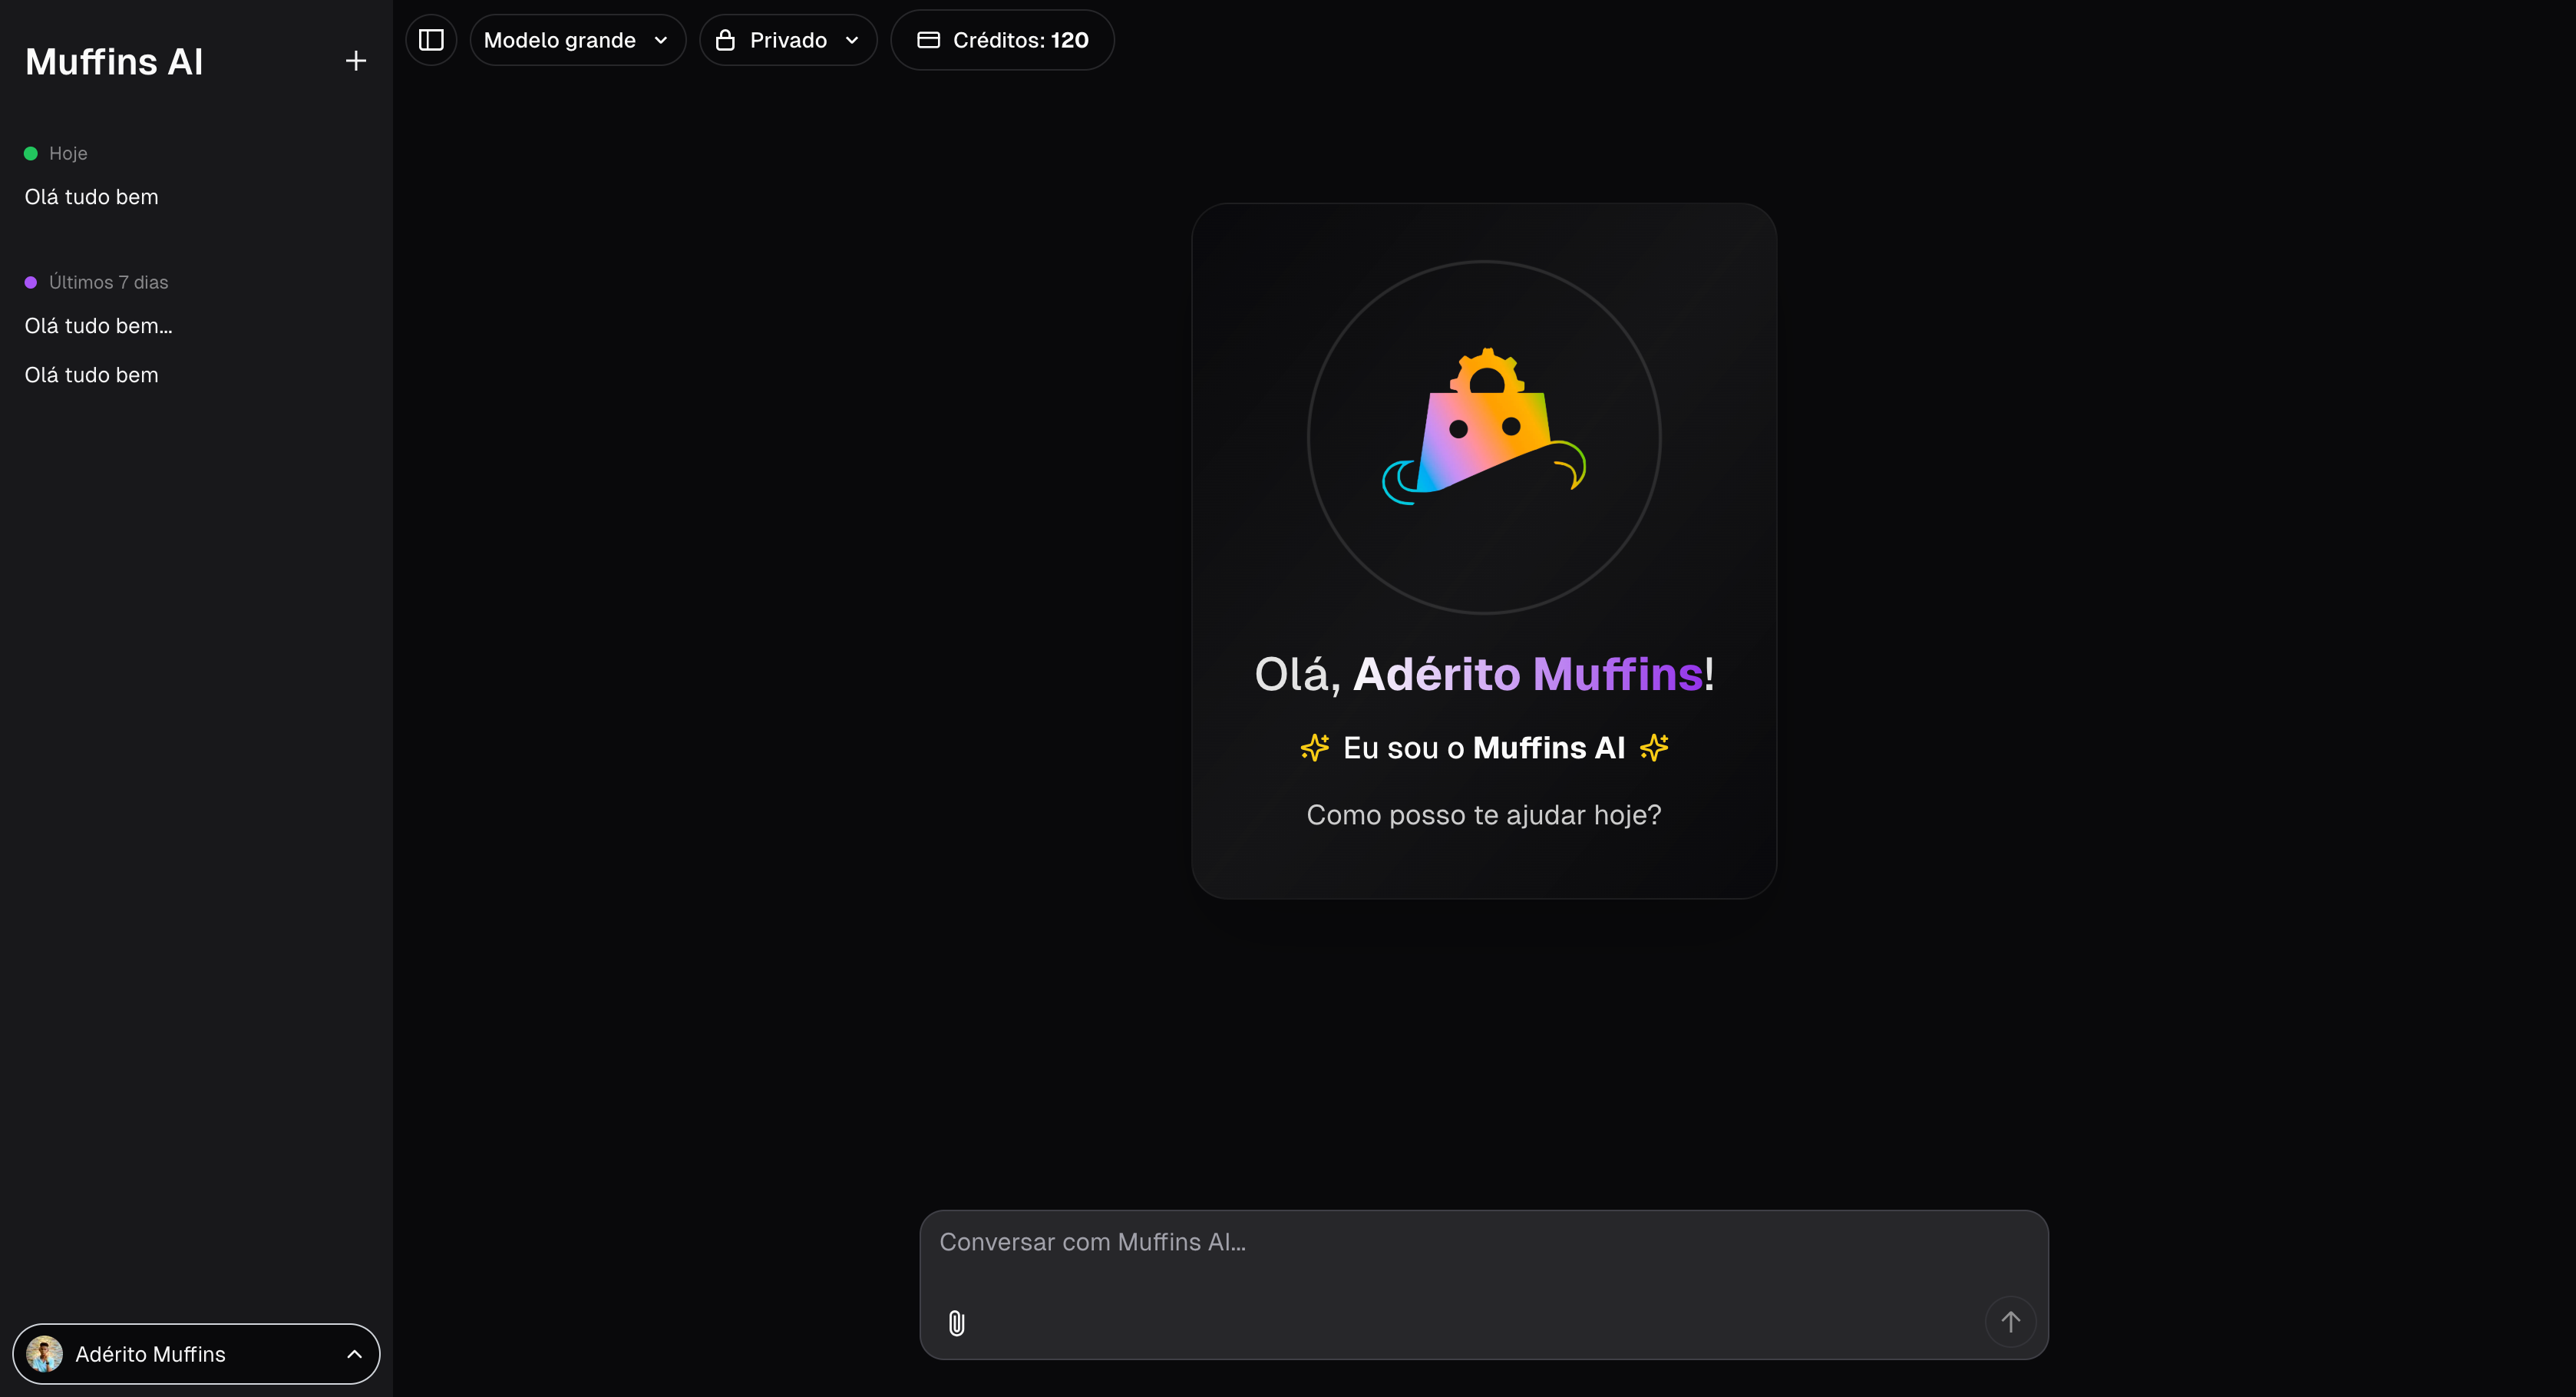Toggle the green status dot beside Hoje

[x=29, y=152]
